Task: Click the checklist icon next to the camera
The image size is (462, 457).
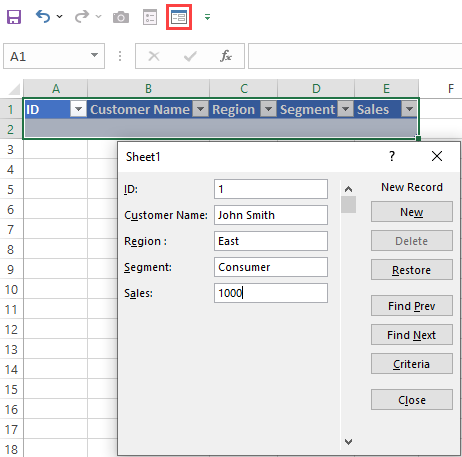Action: click(x=150, y=17)
